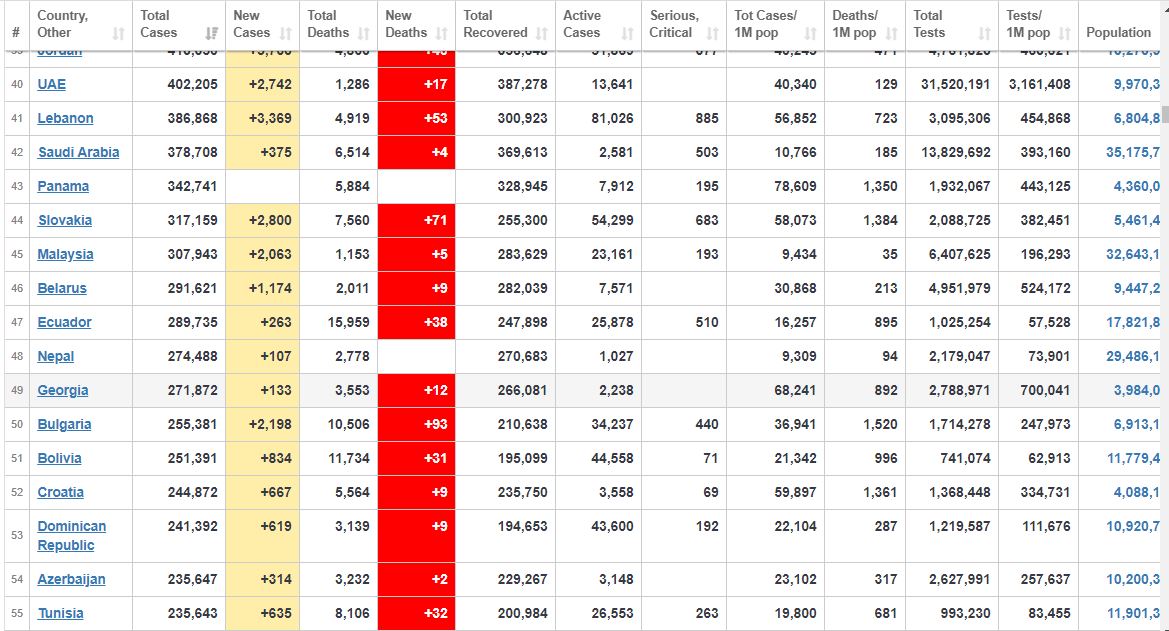Select Croatia deaths per million 1,361
1169x631 pixels.
[x=880, y=492]
